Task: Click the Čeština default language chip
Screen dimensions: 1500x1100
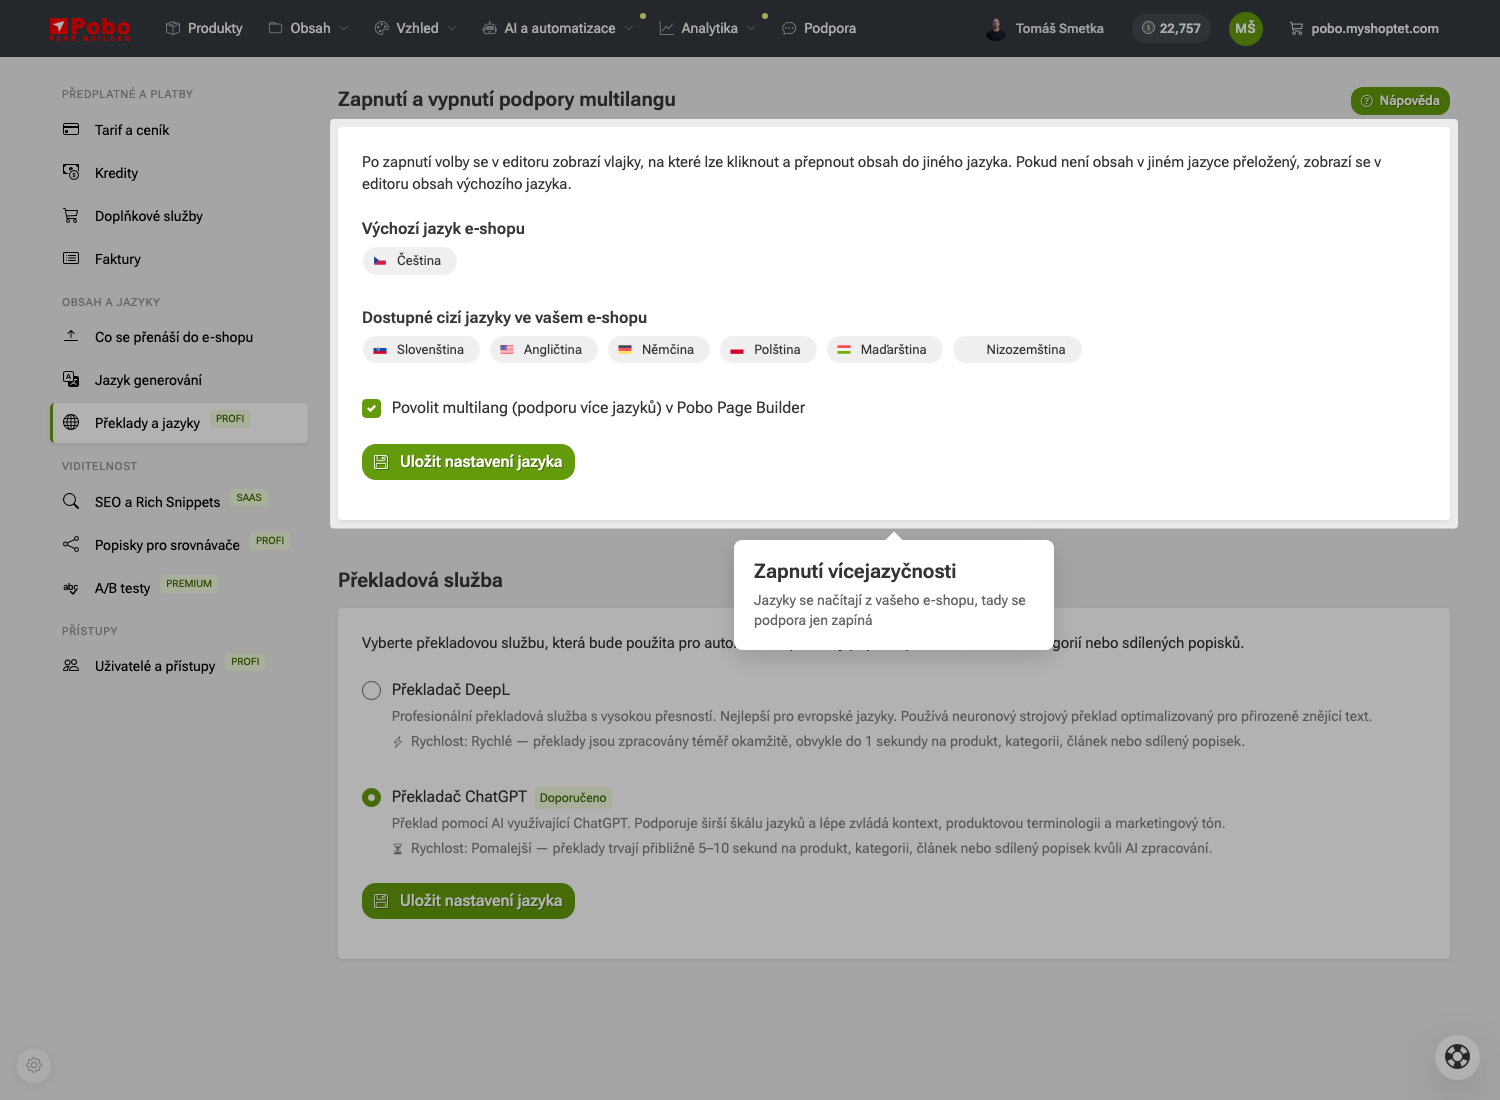Action: tap(409, 261)
